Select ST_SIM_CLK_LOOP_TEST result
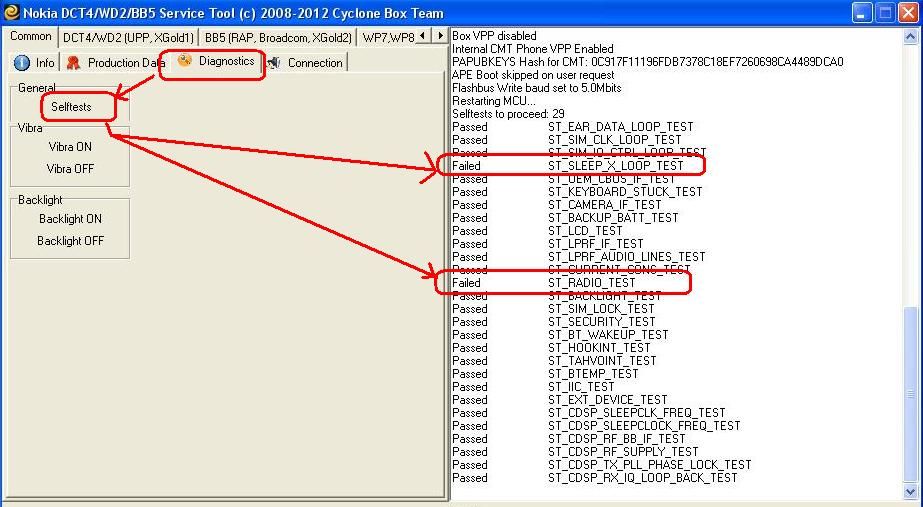 (x=566, y=140)
